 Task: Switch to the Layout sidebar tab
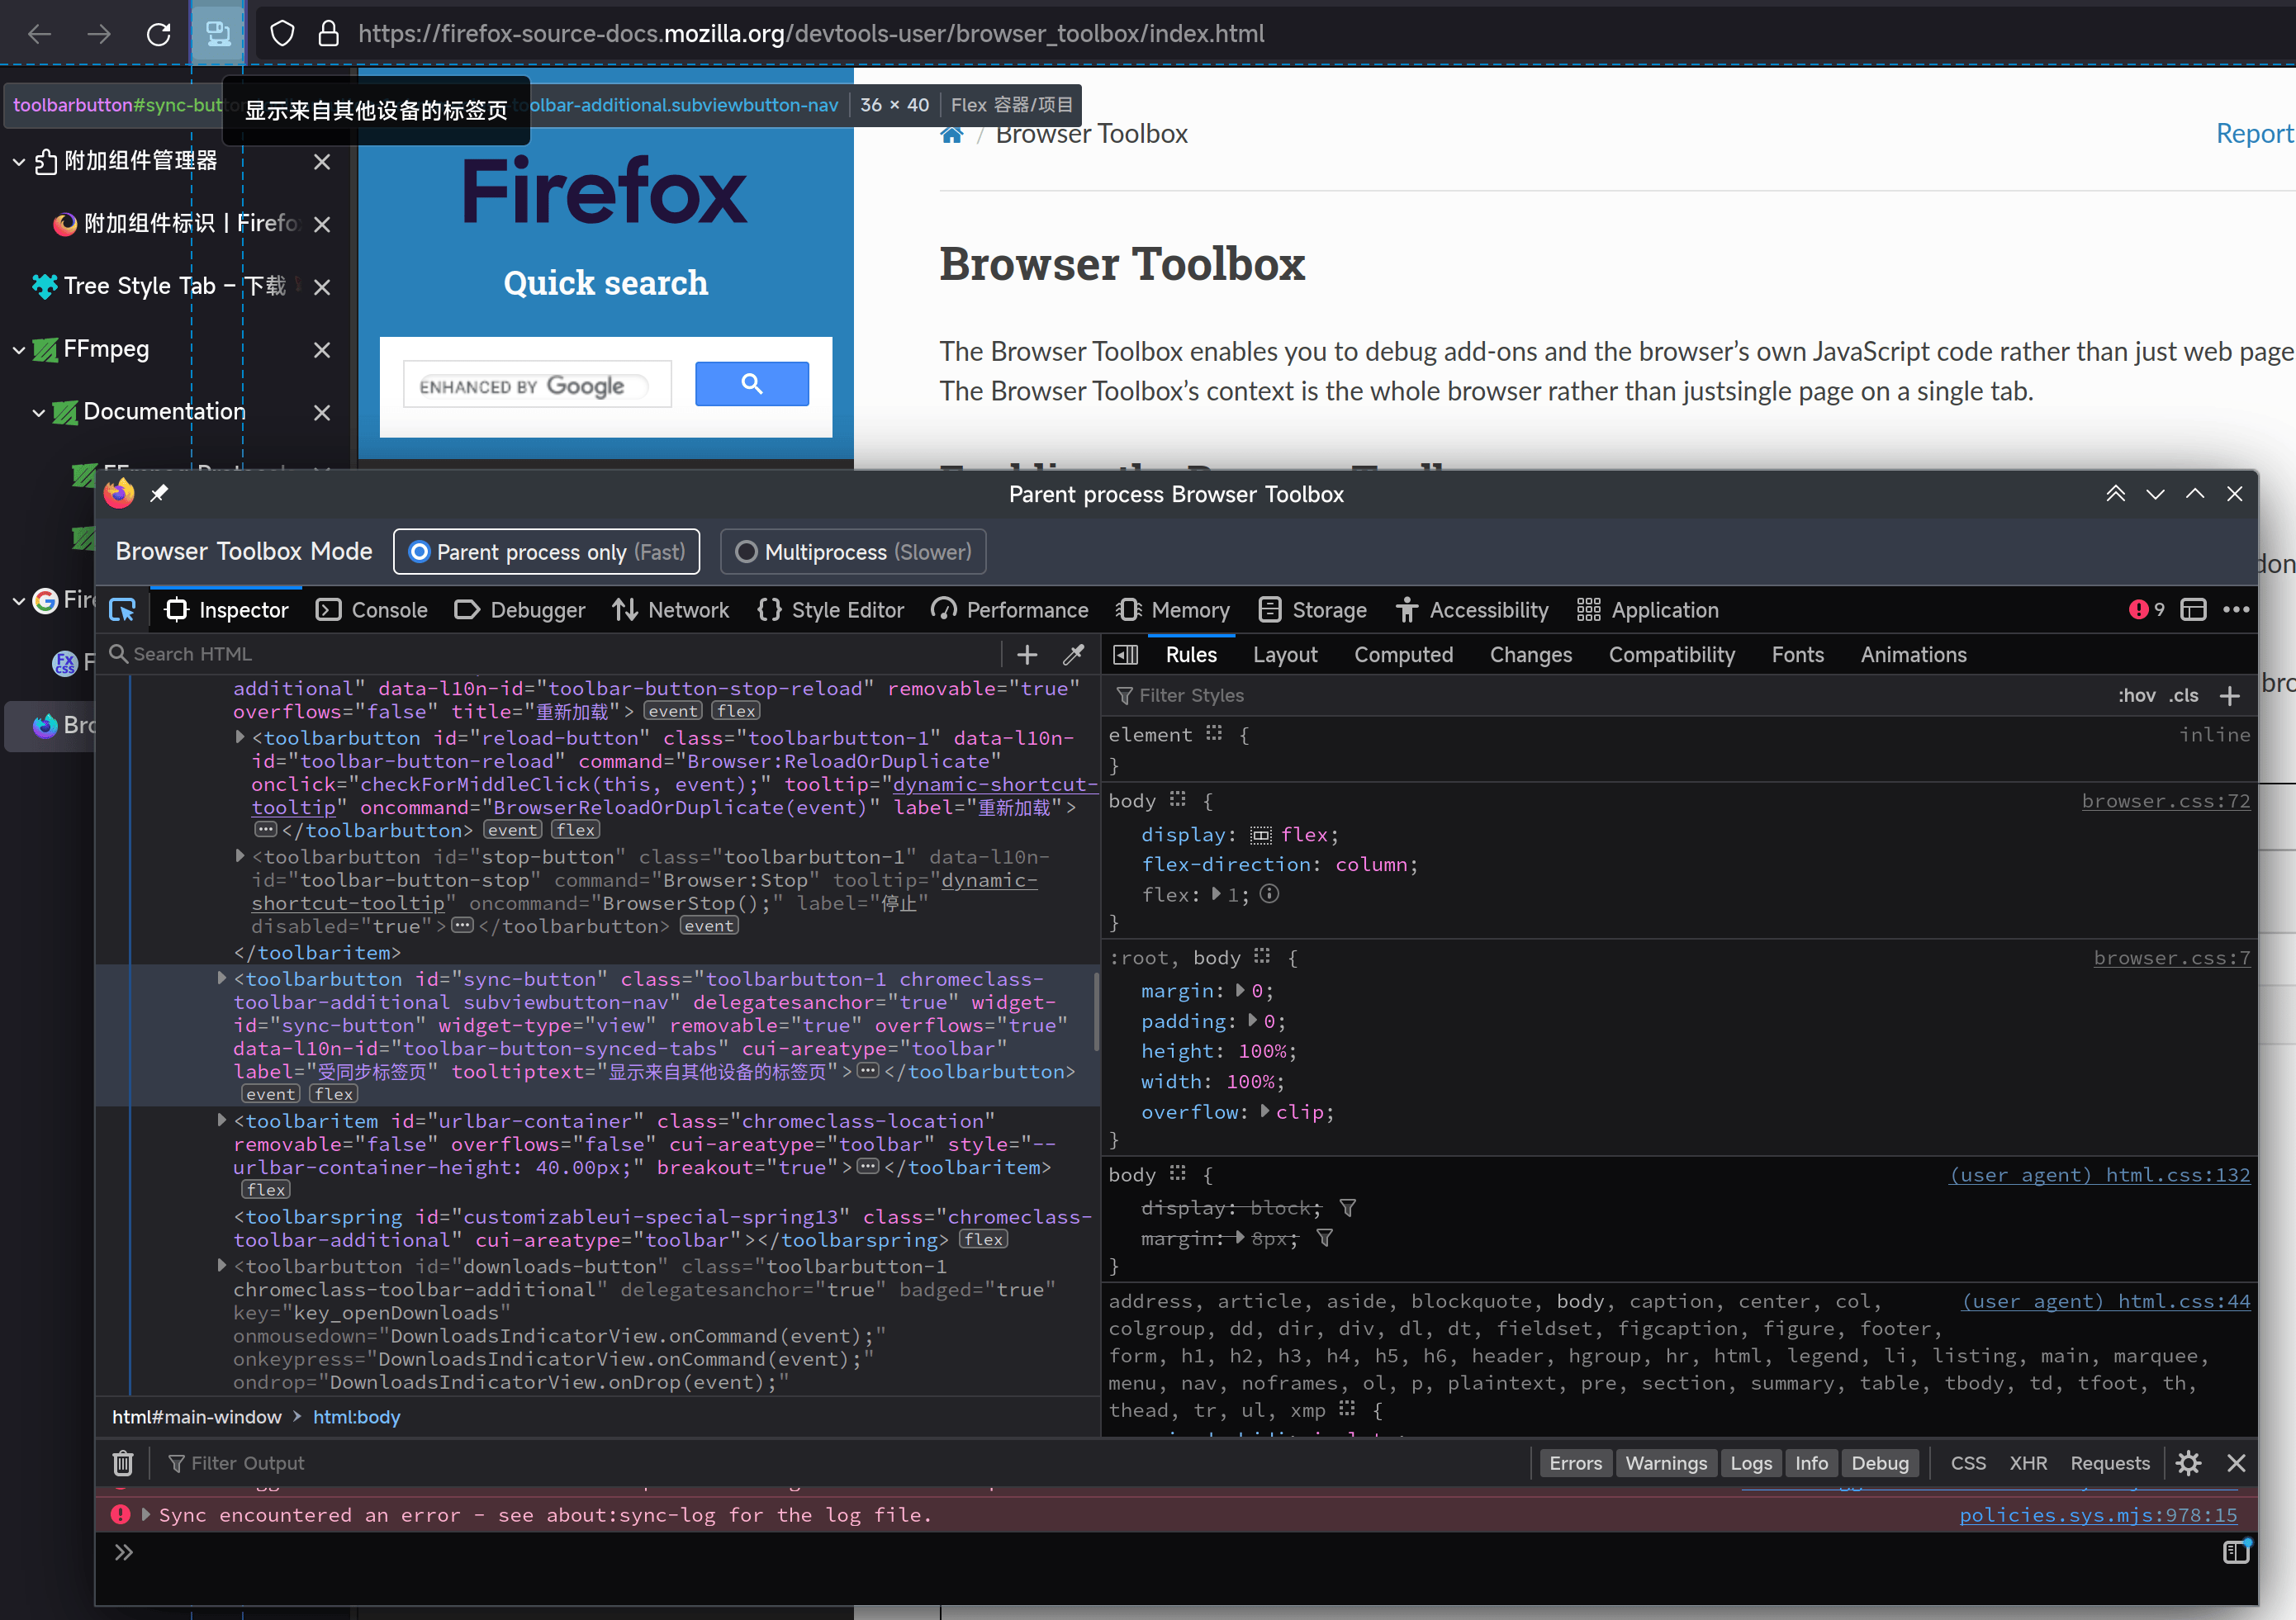[x=1285, y=655]
